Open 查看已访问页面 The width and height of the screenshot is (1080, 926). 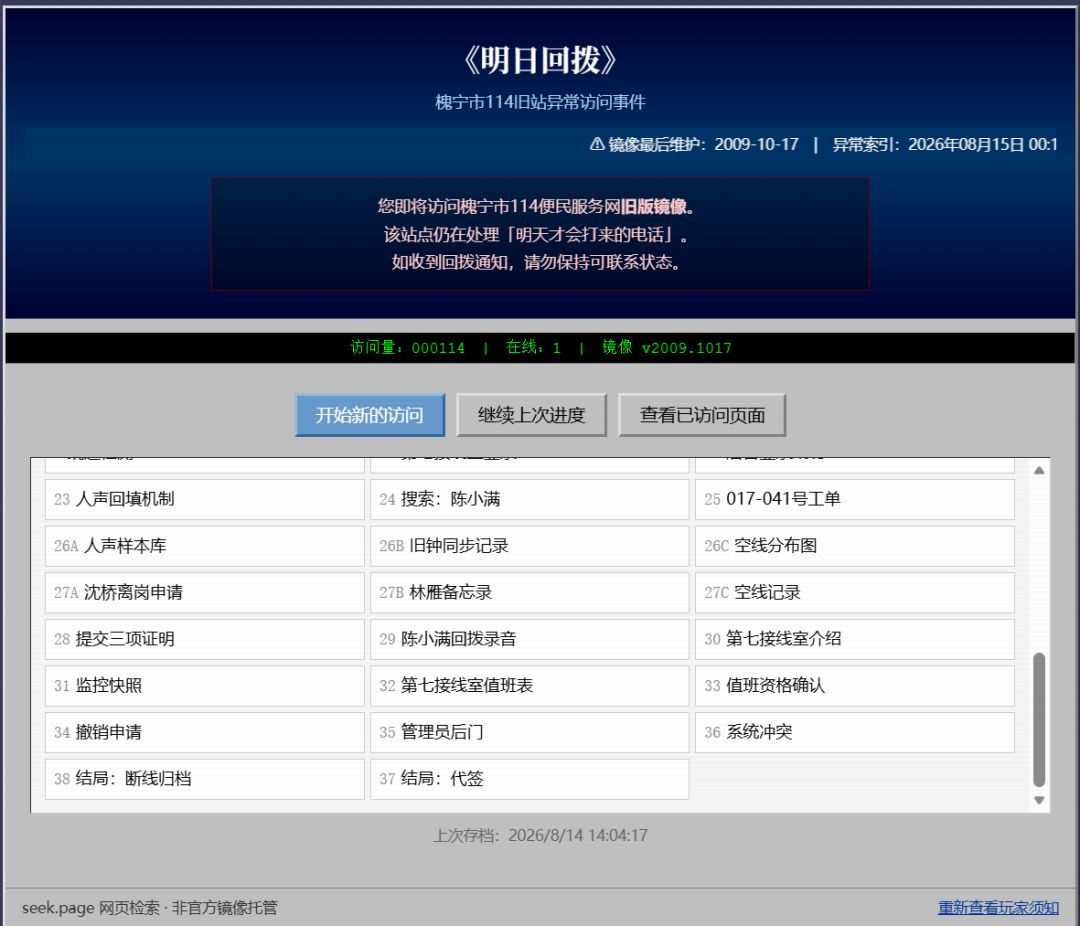702,415
